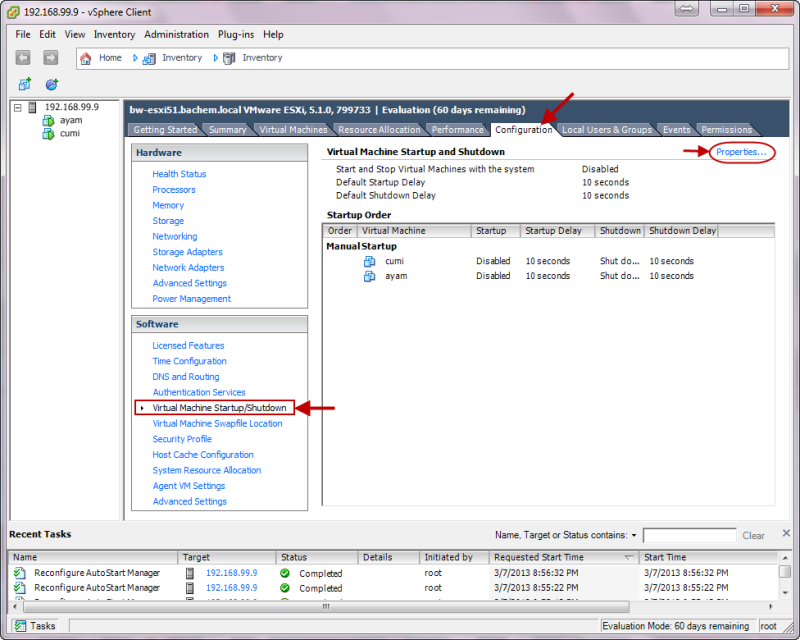
Task: Open Storage Adapters settings
Action: [187, 252]
